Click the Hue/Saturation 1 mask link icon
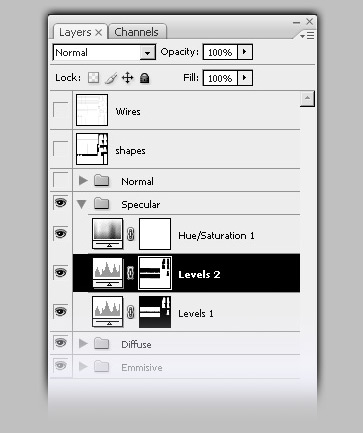This screenshot has width=363, height=433. (x=131, y=234)
